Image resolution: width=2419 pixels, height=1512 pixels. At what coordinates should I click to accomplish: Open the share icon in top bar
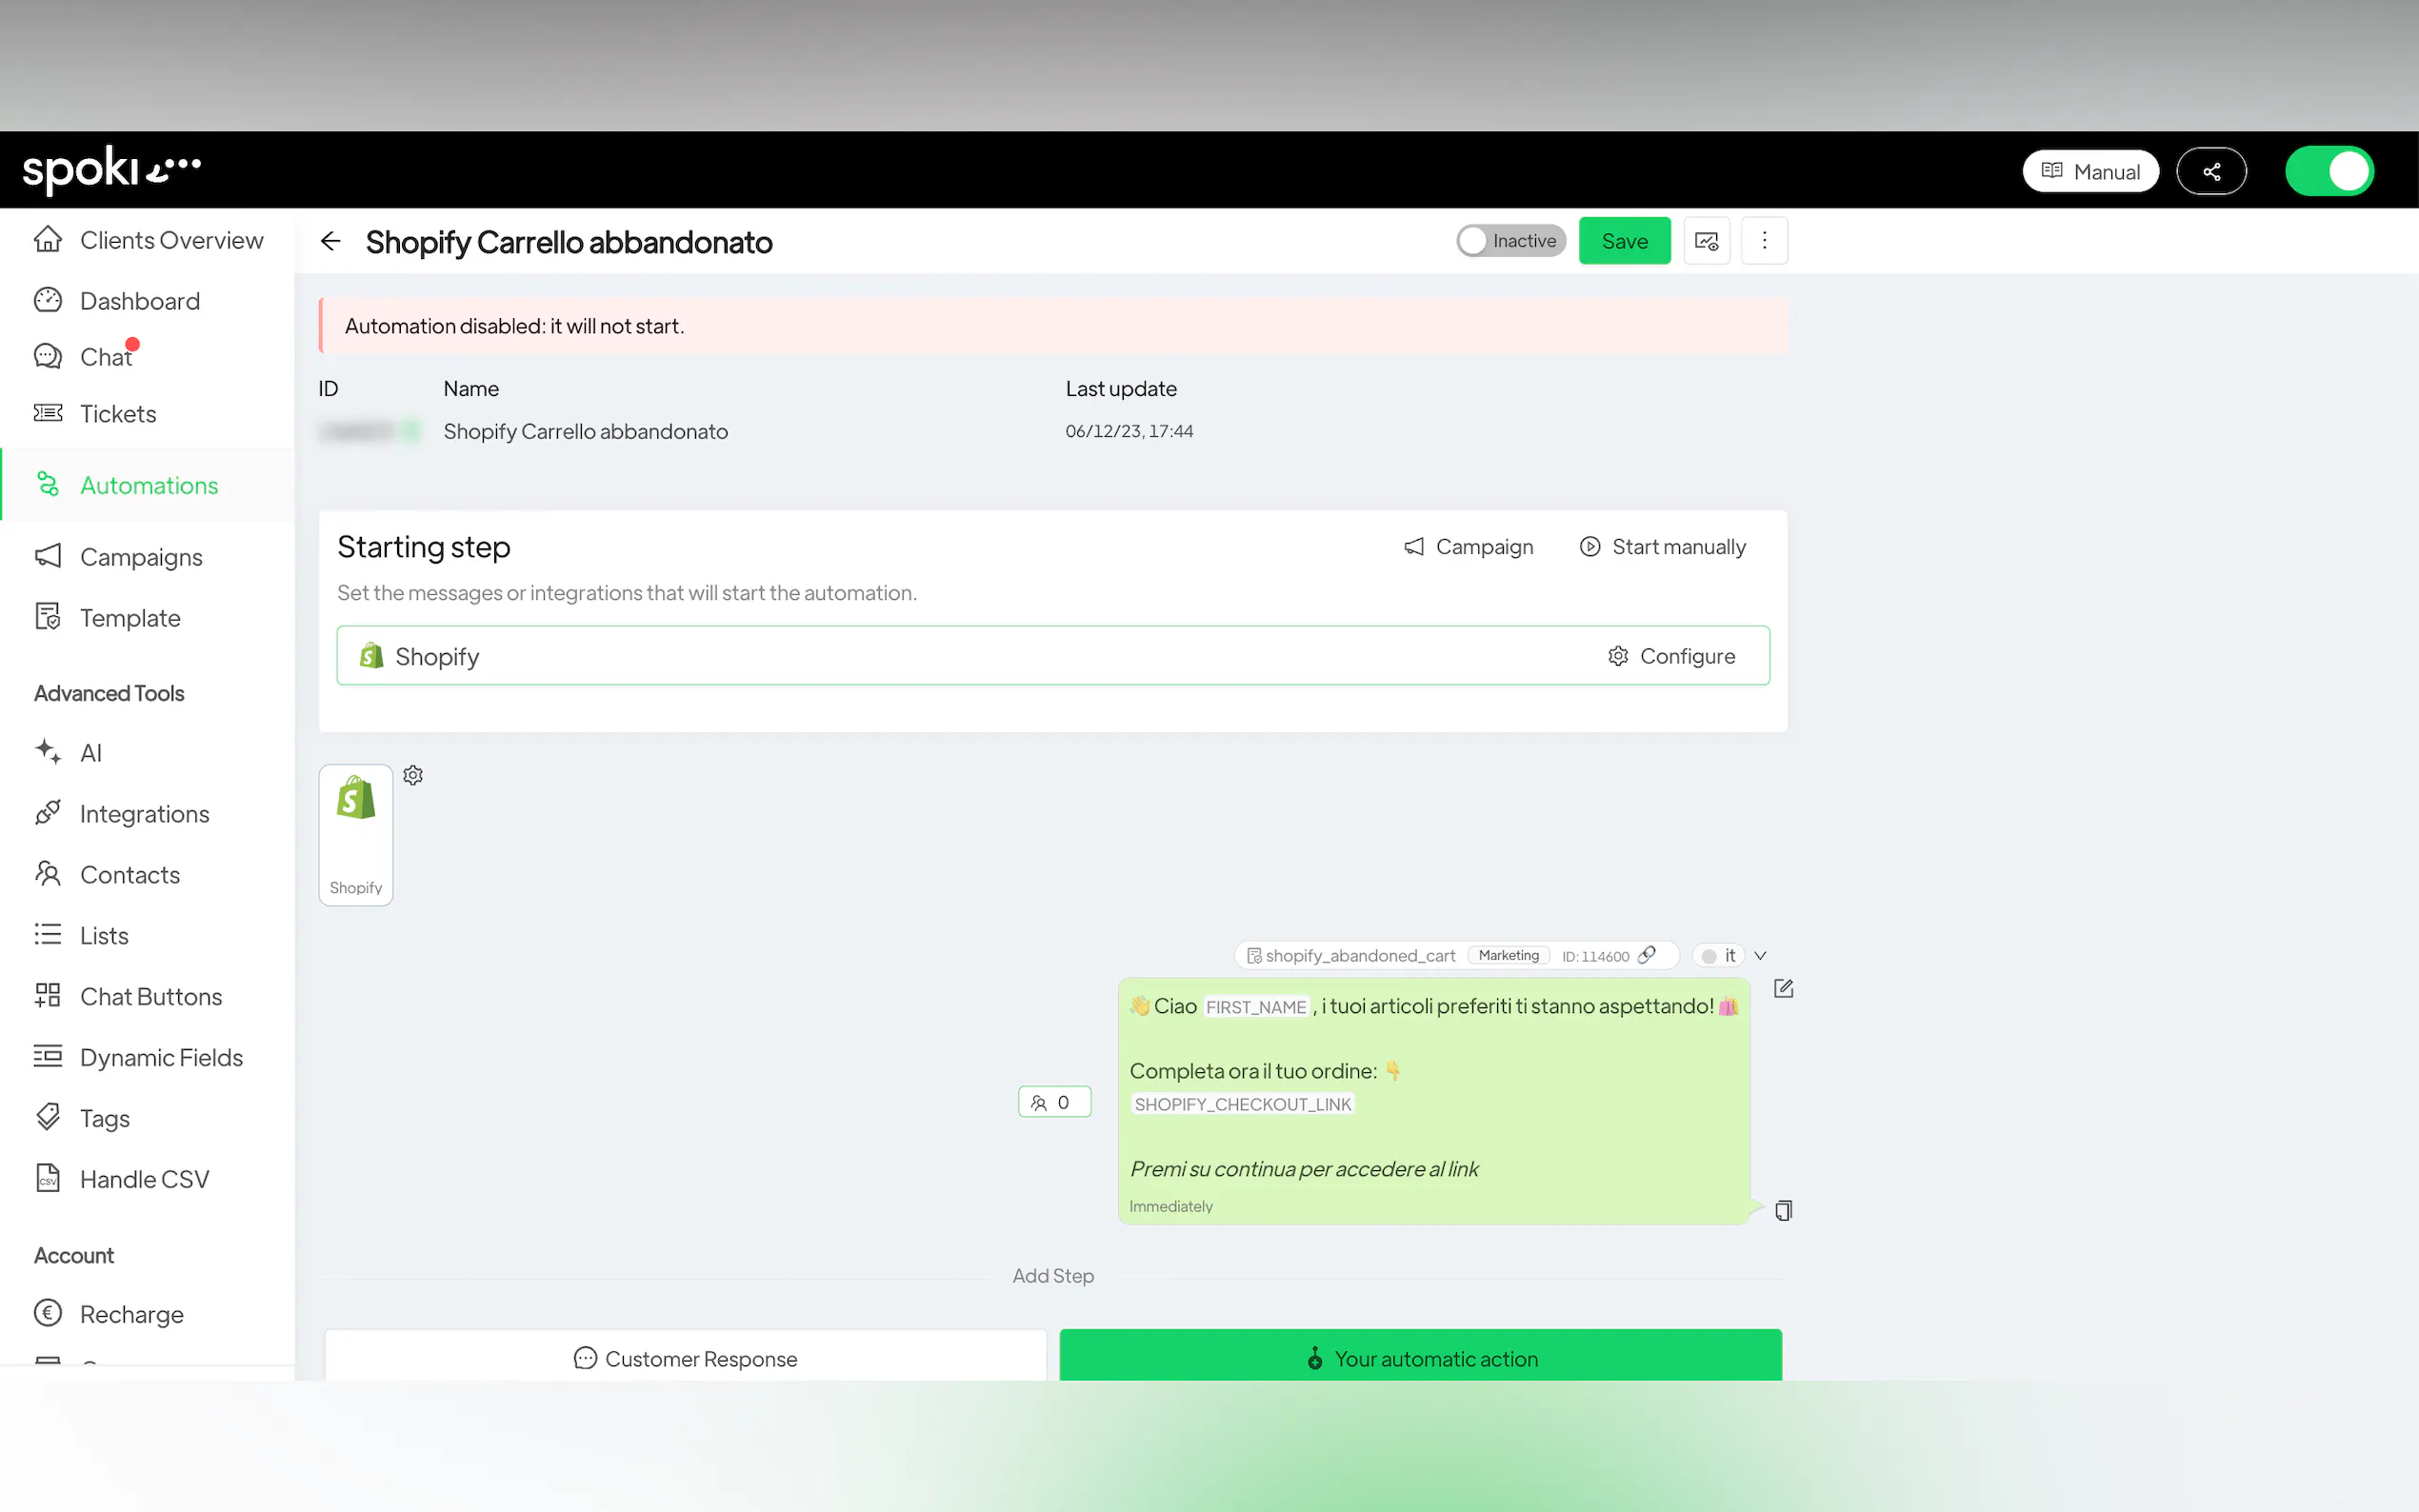click(2211, 171)
